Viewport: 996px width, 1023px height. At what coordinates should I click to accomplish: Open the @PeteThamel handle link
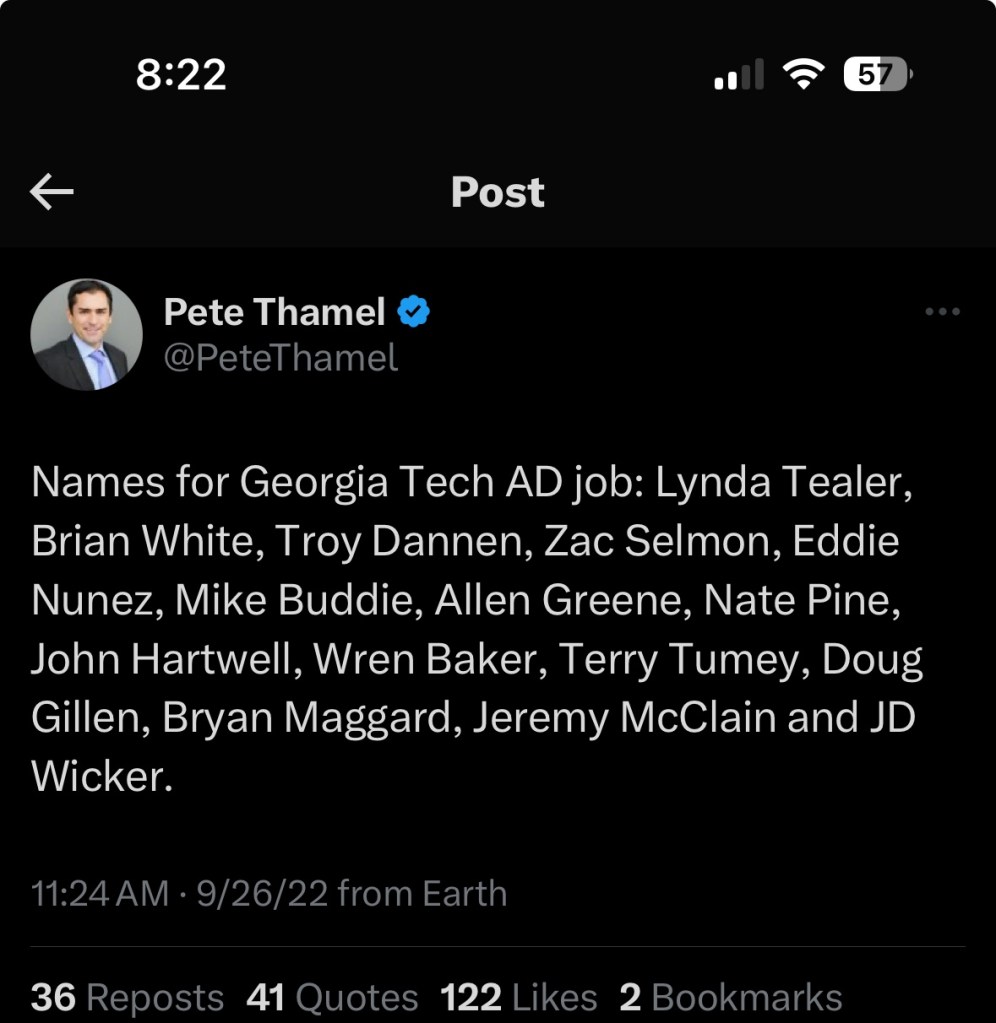281,357
